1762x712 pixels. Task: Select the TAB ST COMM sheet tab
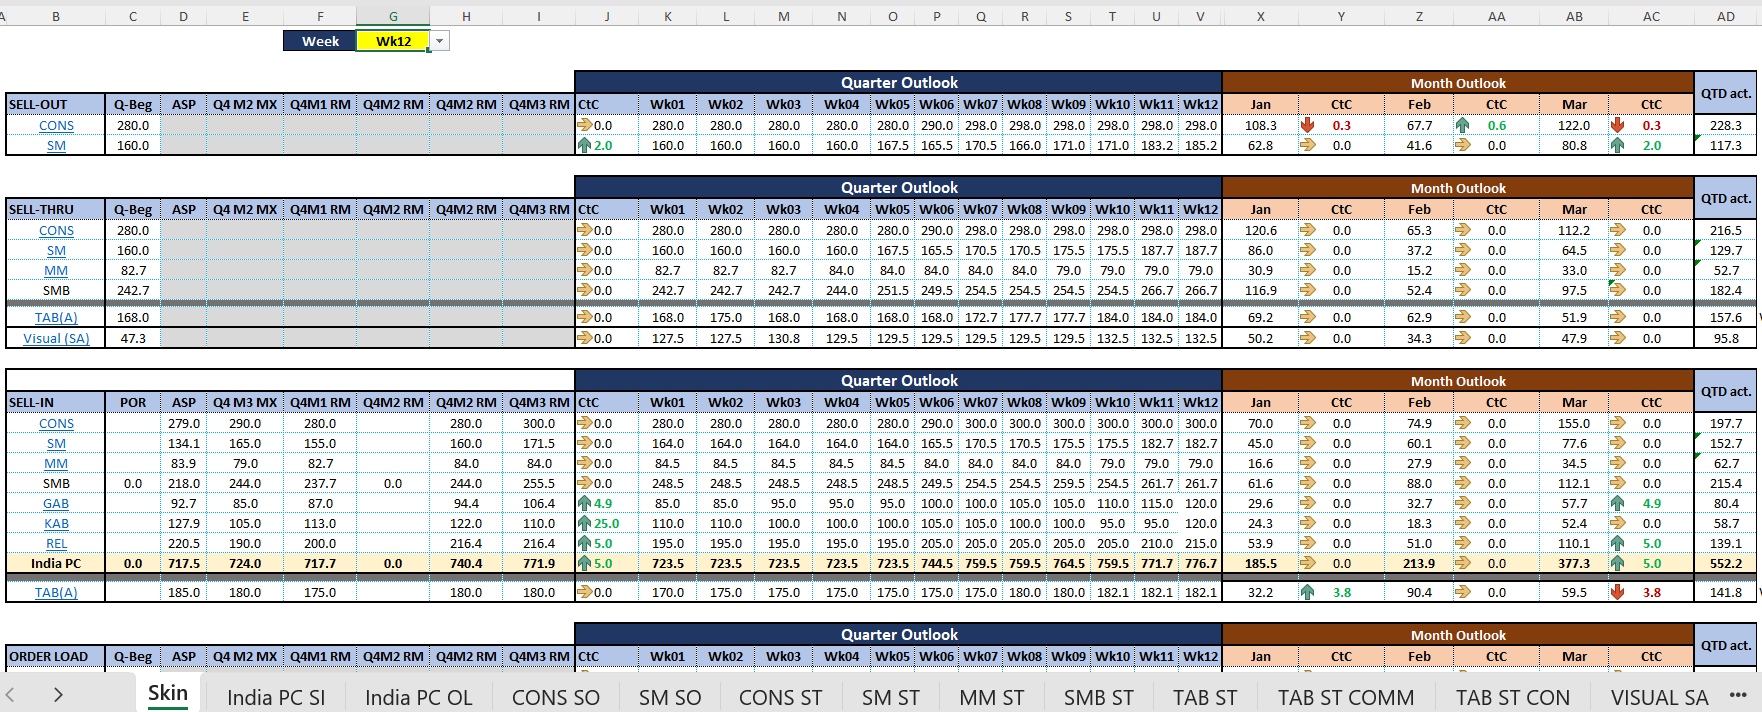[1345, 697]
